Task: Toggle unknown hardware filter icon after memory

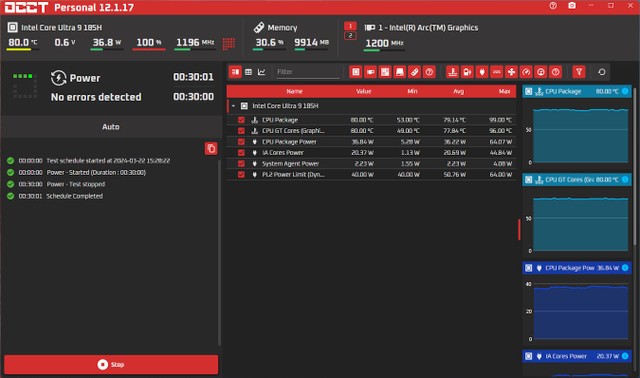Action: click(x=429, y=72)
